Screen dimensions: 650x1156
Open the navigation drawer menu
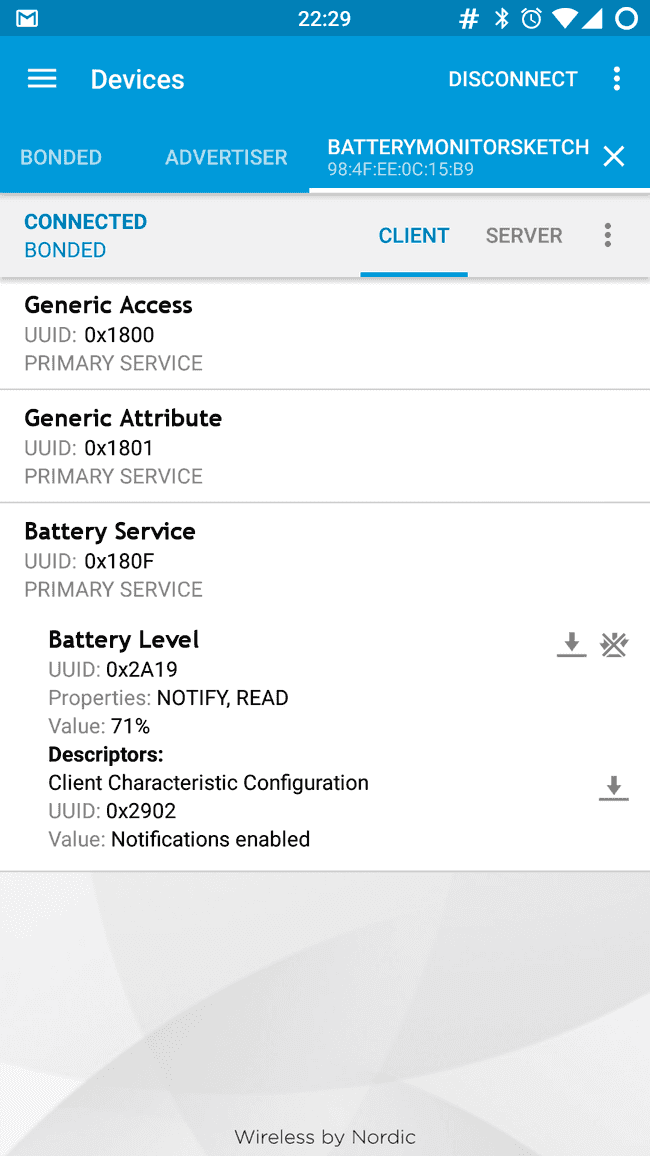(41, 79)
